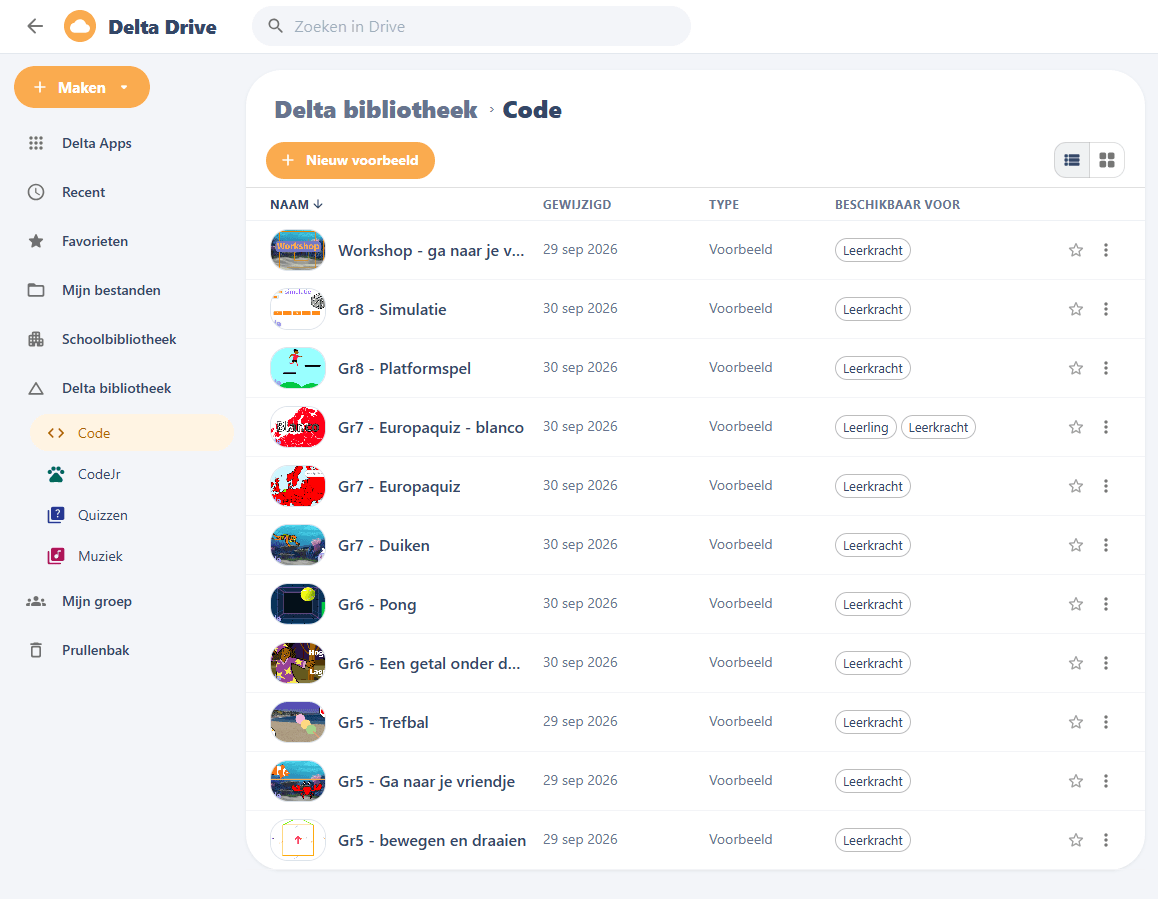Open Gr5 - Trefbal file name
Screen dimensions: 1158x899
tap(383, 722)
